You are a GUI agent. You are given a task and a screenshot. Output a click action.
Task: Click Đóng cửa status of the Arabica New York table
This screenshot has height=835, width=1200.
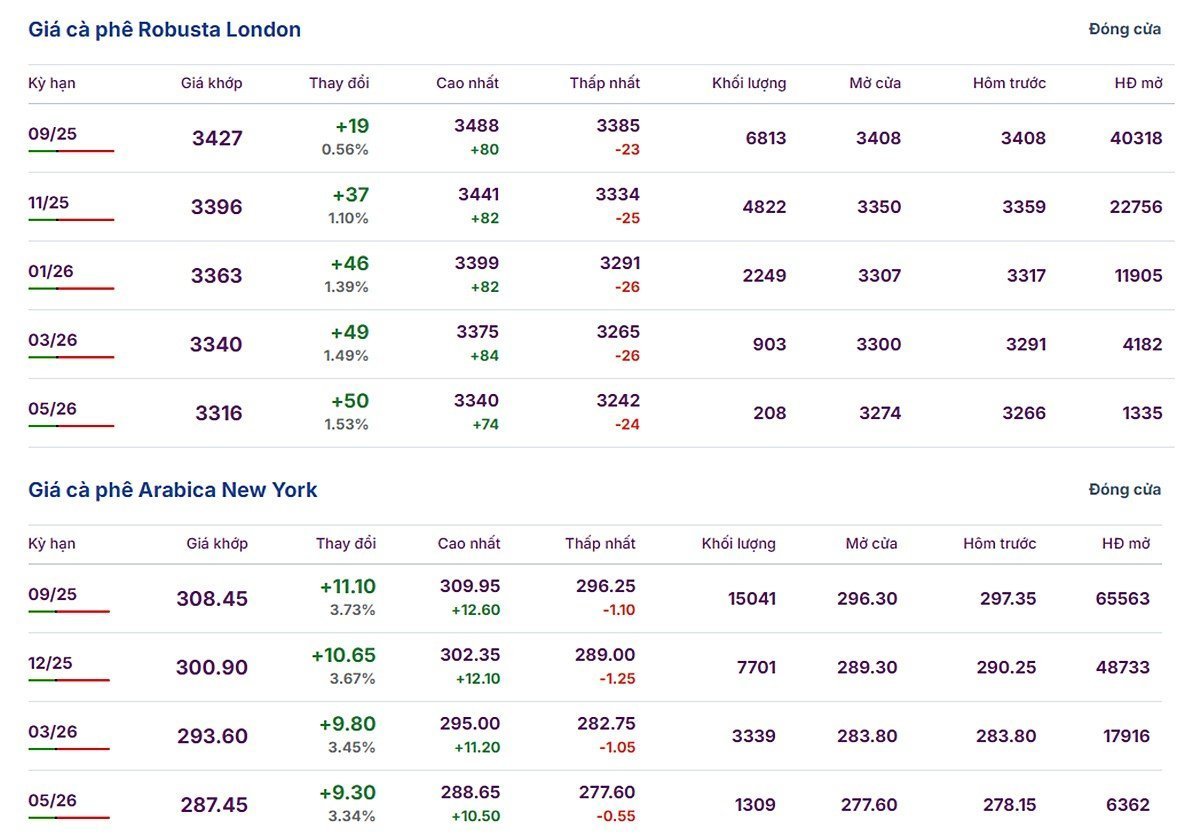[x=1124, y=489]
